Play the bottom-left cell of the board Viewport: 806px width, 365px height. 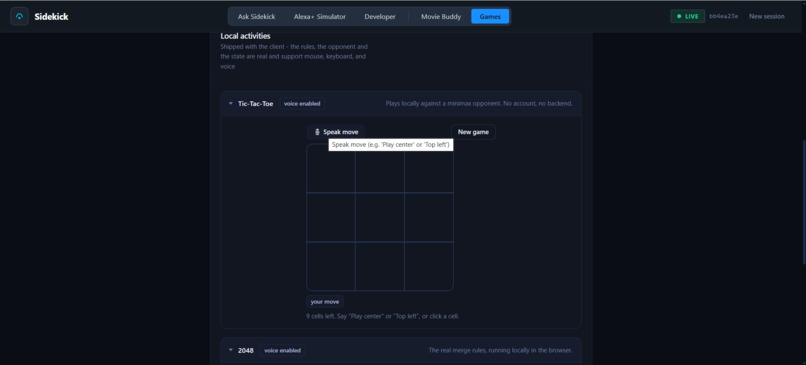tap(331, 266)
